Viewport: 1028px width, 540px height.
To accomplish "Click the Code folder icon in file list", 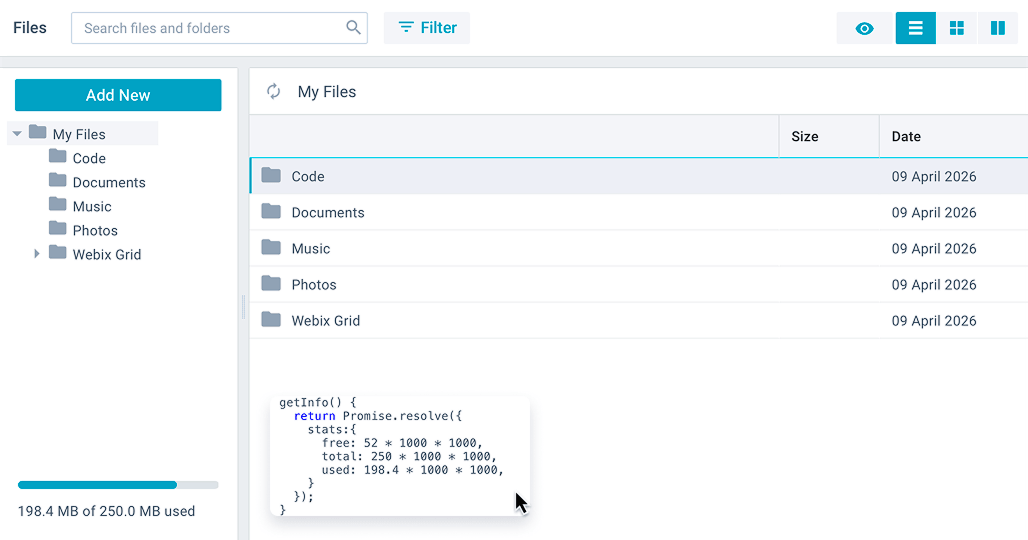I will pos(271,176).
